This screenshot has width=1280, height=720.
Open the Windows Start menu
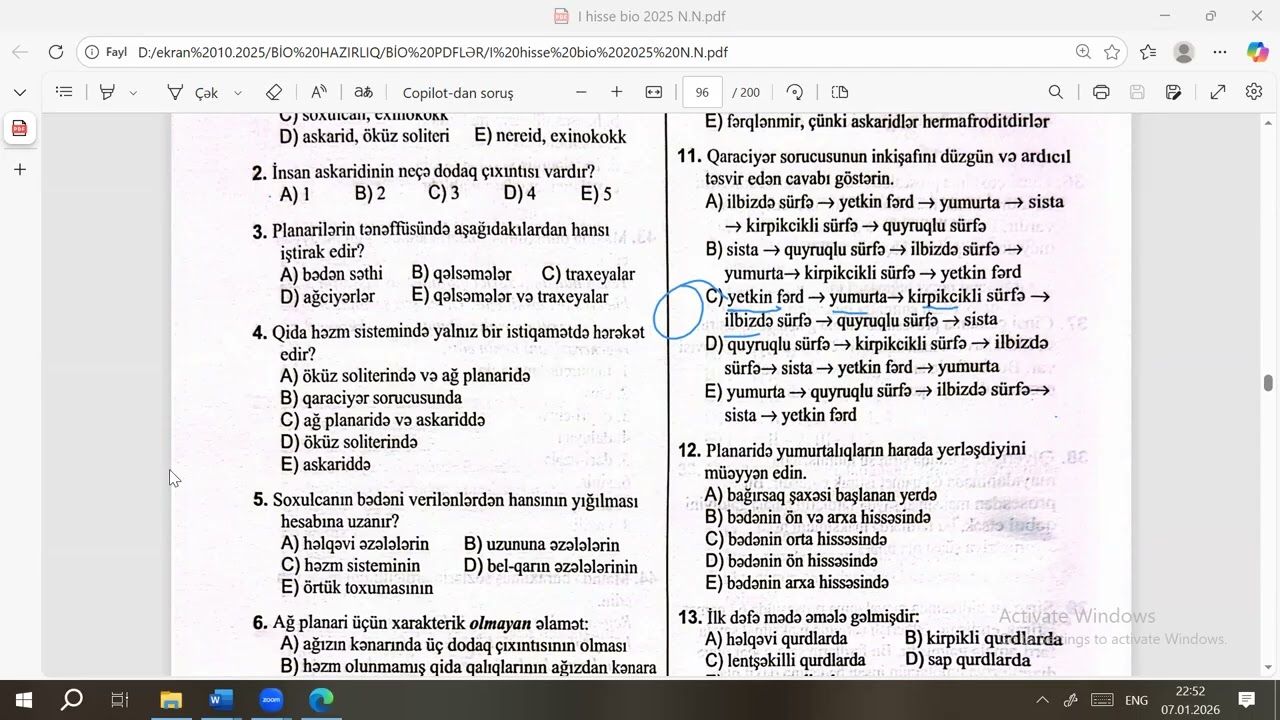coord(24,700)
